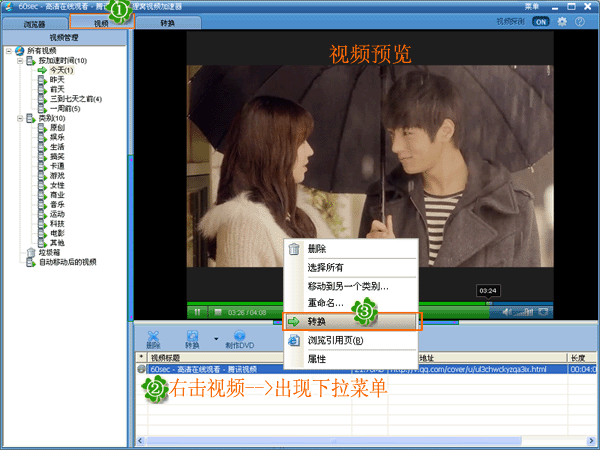The height and width of the screenshot is (450, 600).
Task: Click the horizontal scrollbar left arrow
Action: (140, 441)
